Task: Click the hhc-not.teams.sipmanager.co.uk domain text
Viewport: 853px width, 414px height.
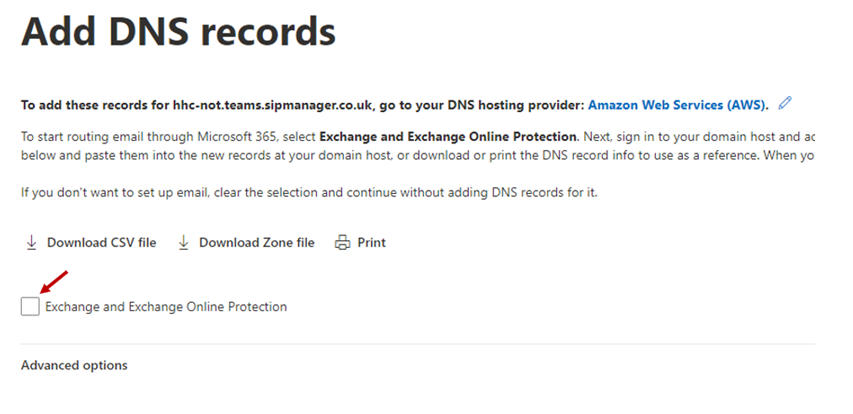Action: coord(274,105)
